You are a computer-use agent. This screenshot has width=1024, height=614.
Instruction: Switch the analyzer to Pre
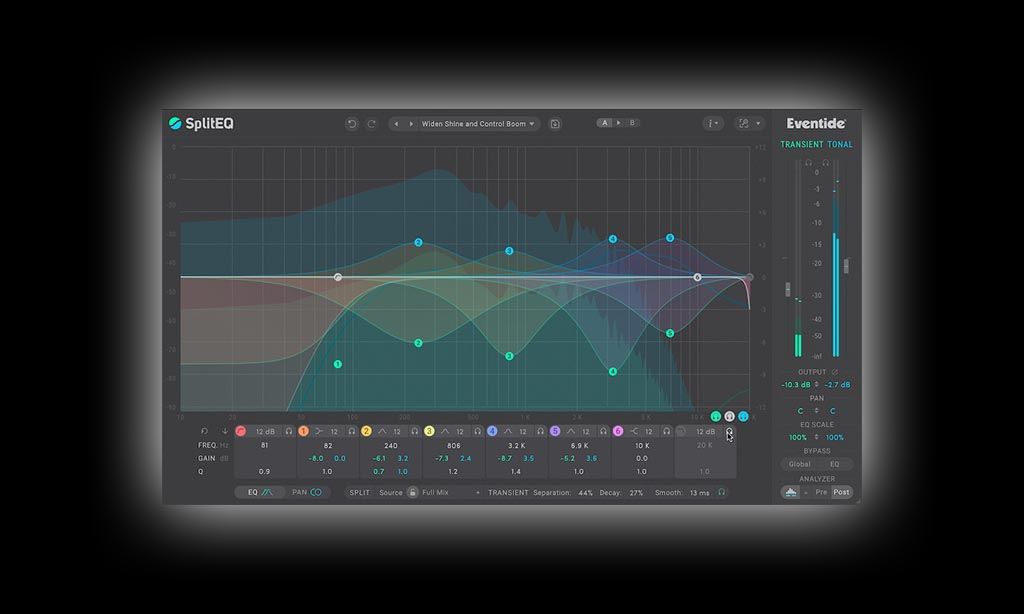821,493
